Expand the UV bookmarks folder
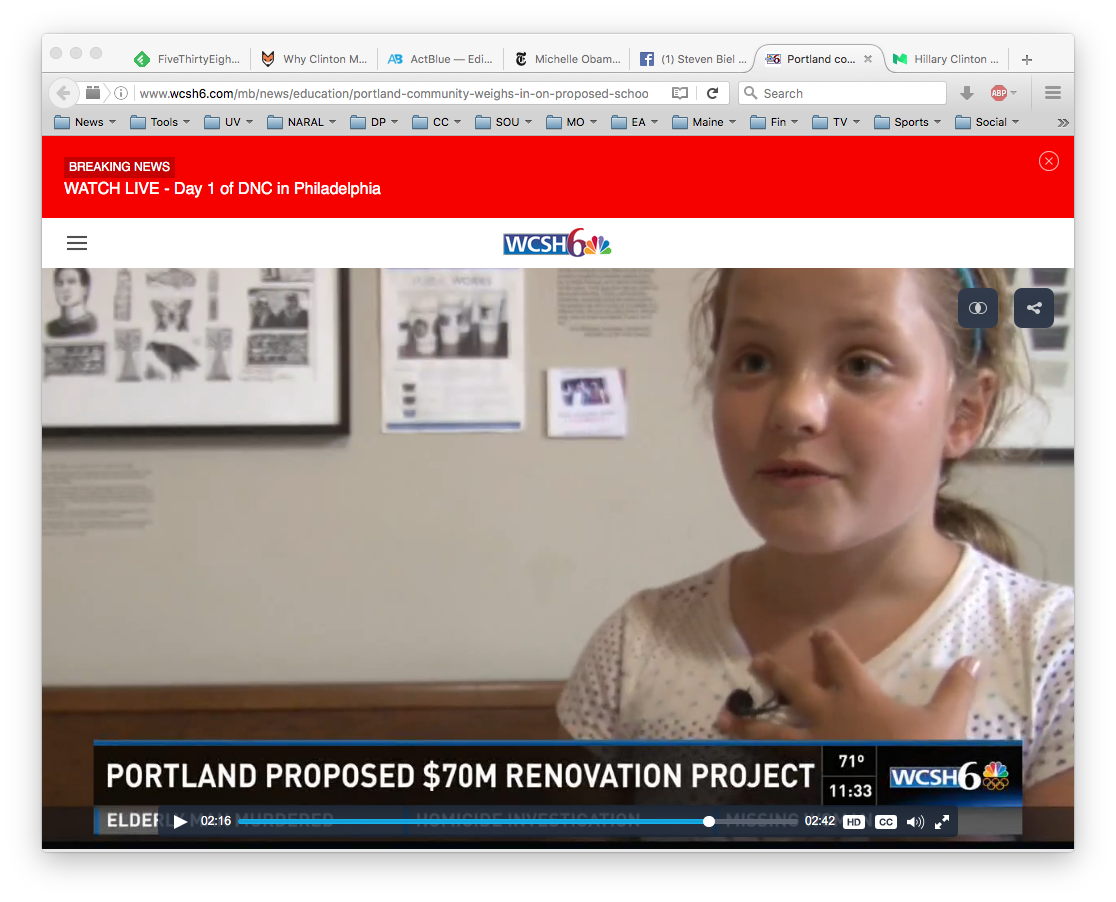 point(228,122)
